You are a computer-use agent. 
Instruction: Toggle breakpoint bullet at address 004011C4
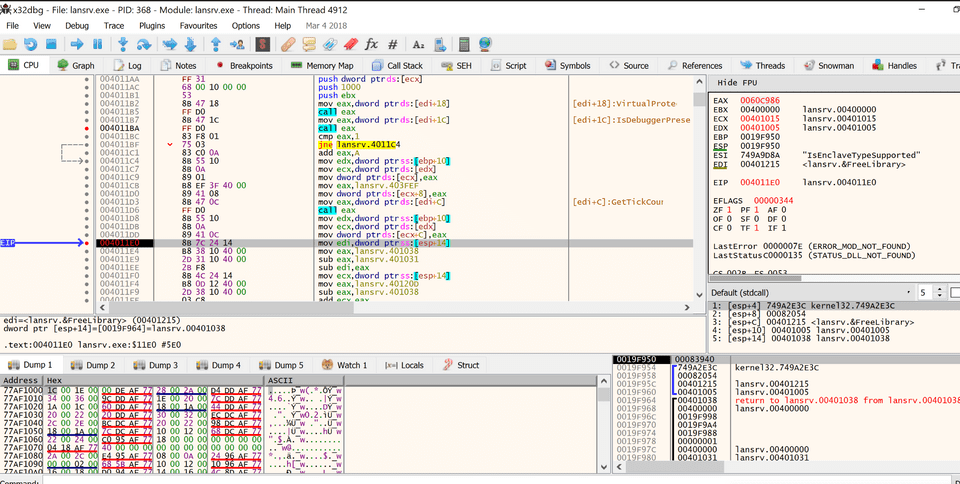(87, 161)
